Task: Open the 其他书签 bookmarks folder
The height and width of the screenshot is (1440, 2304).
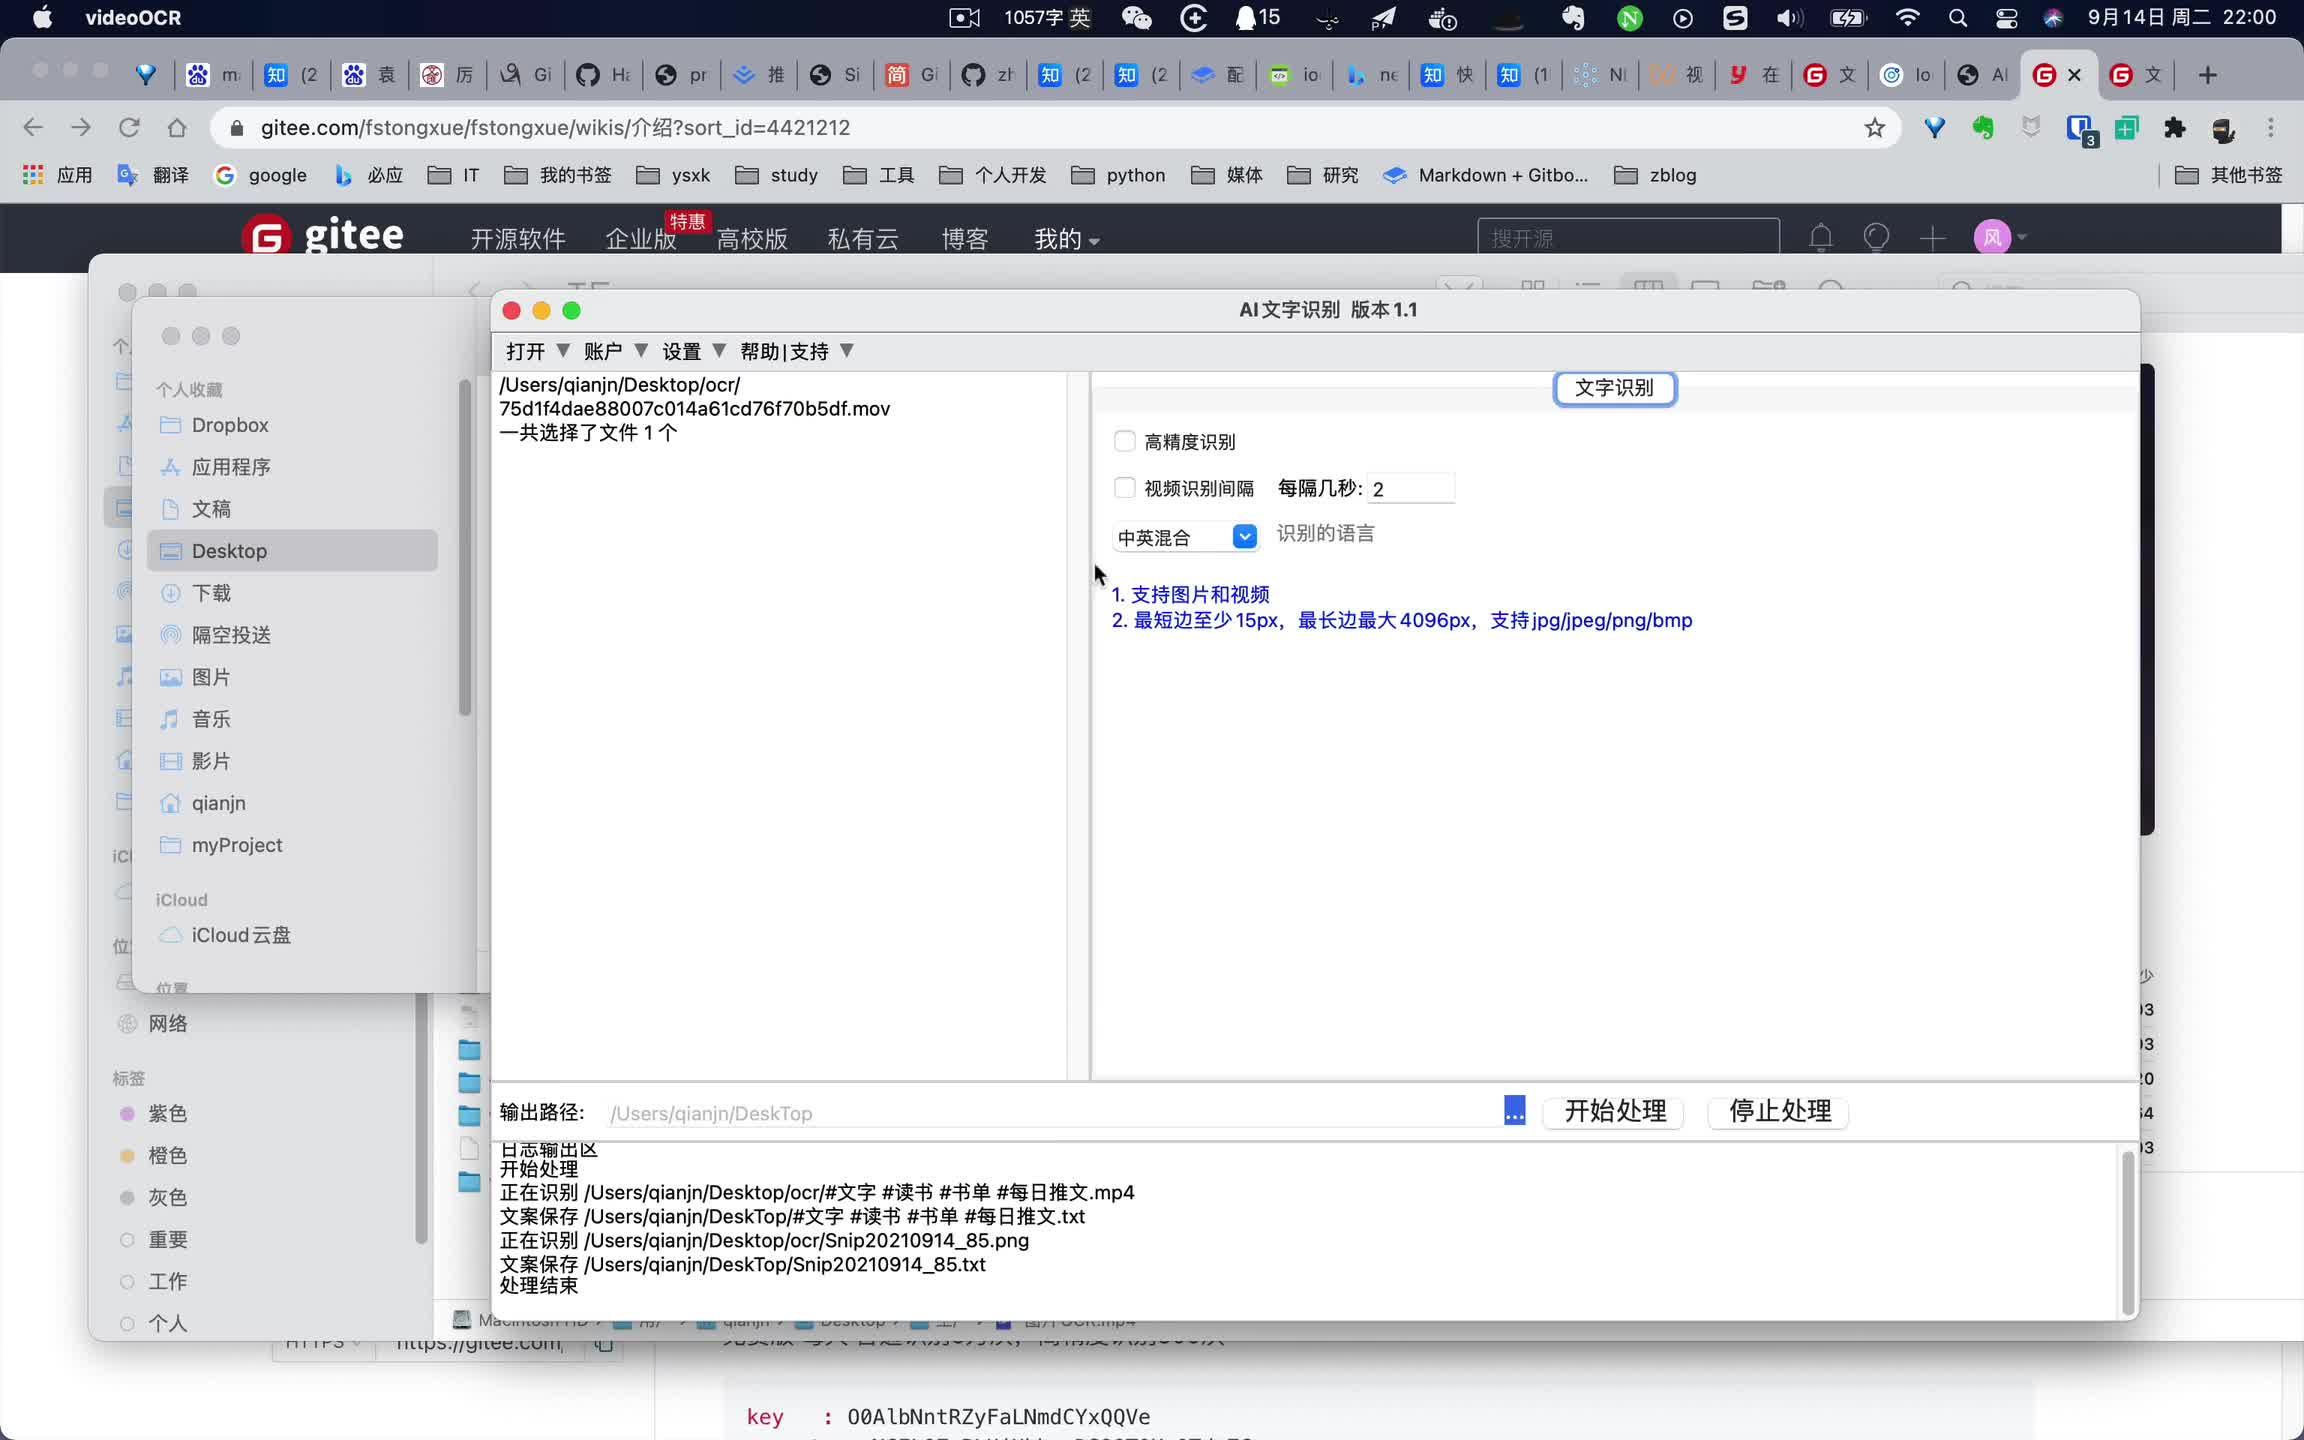Action: pyautogui.click(x=2229, y=175)
